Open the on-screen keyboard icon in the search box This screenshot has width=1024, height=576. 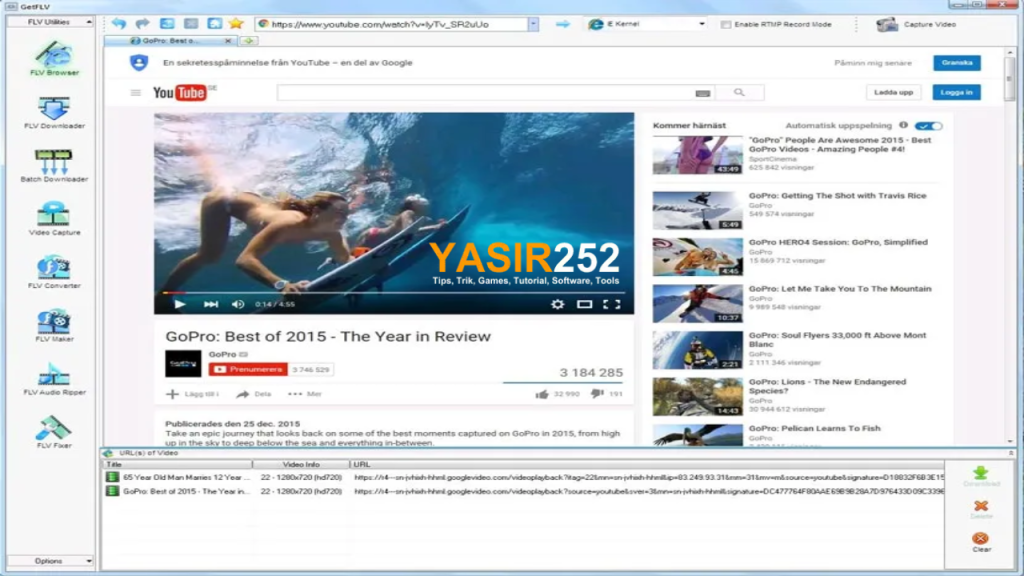point(703,93)
